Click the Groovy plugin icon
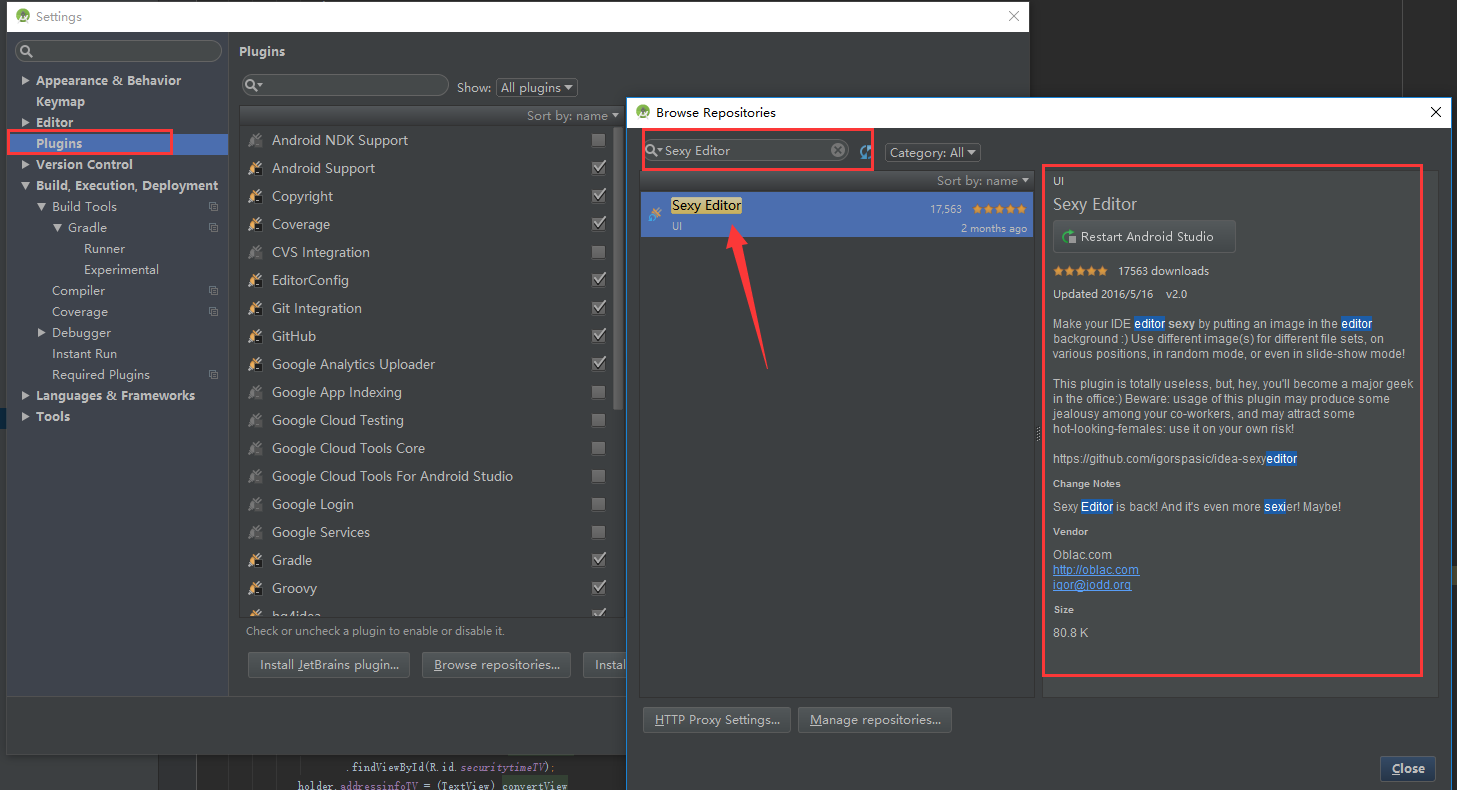The width and height of the screenshot is (1457, 790). pos(255,589)
